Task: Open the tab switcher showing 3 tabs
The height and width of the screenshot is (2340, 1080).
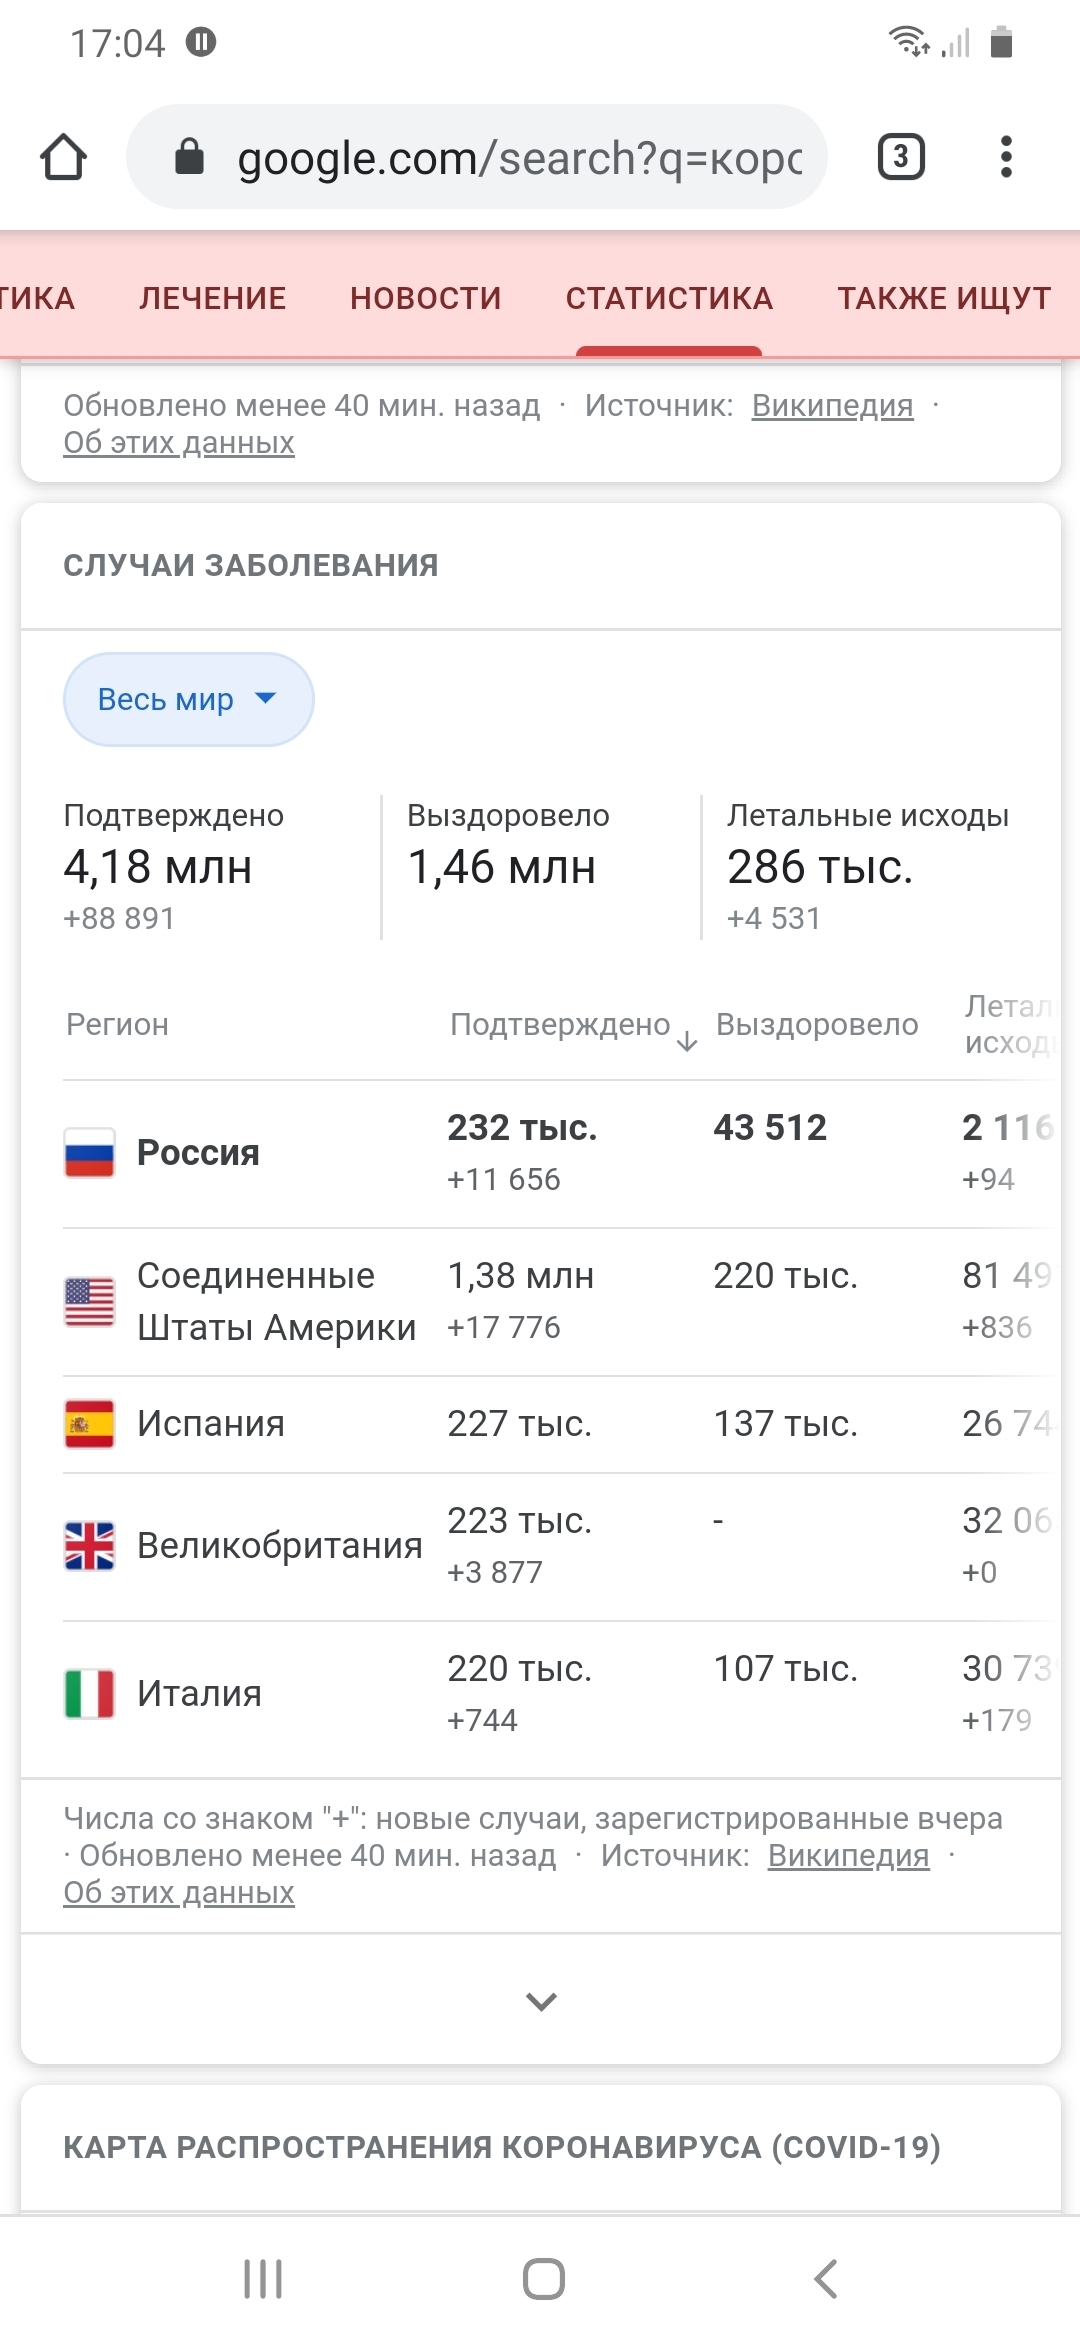Action: point(900,158)
